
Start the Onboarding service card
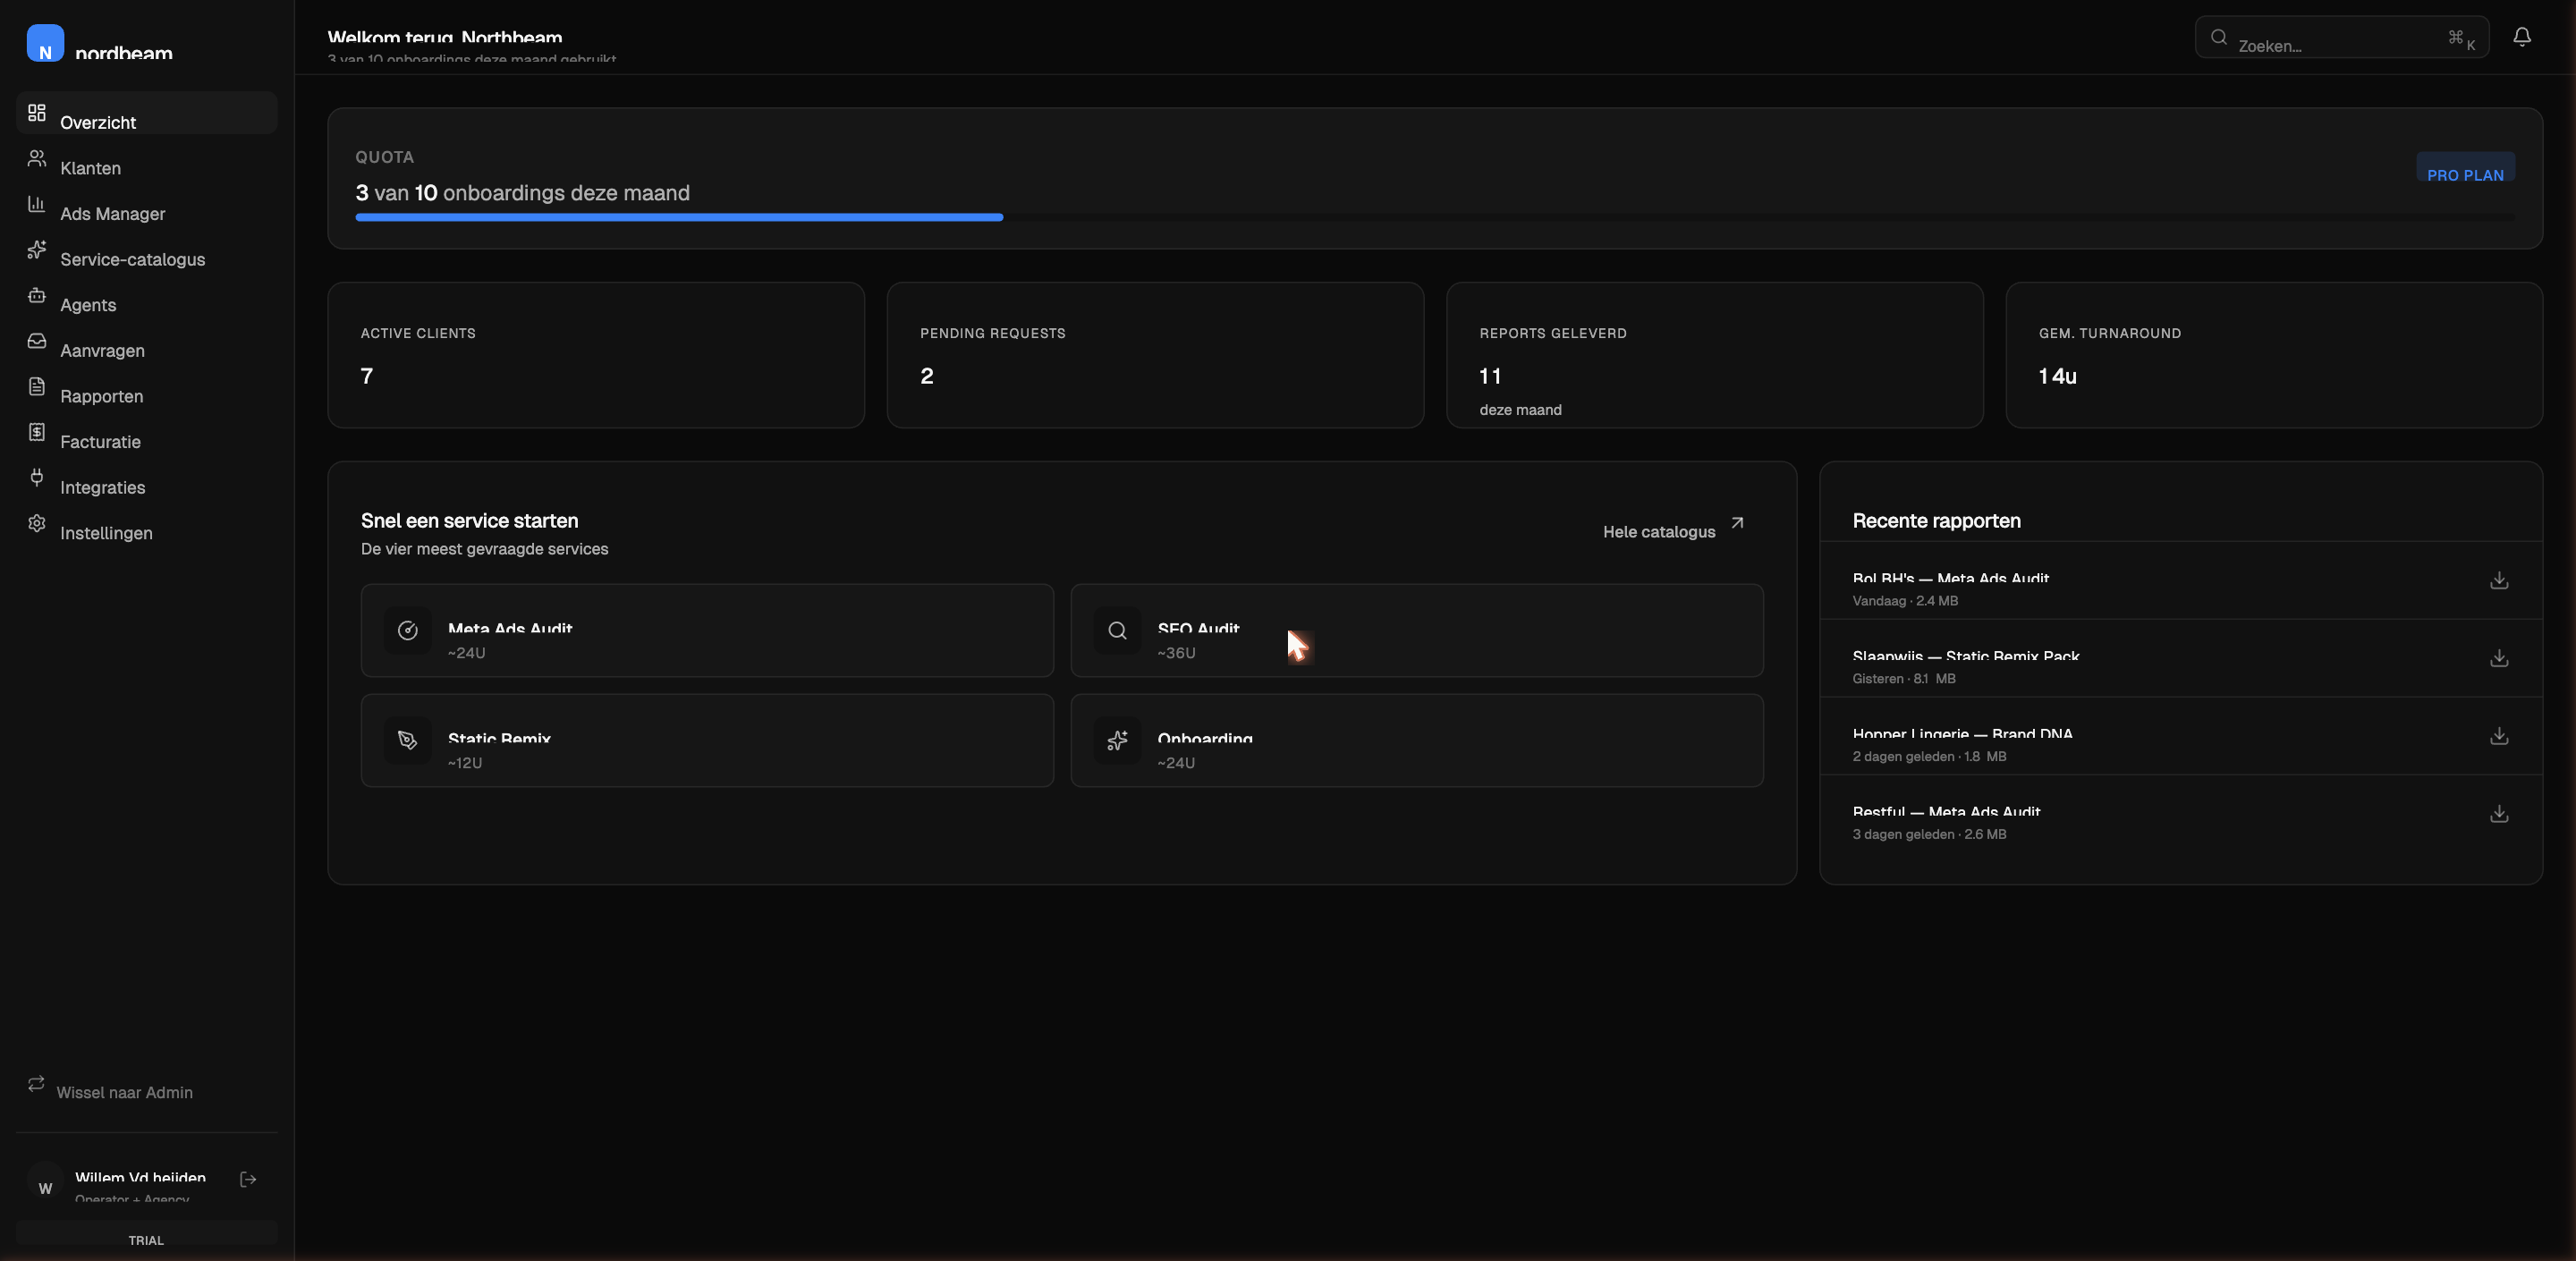[1417, 740]
